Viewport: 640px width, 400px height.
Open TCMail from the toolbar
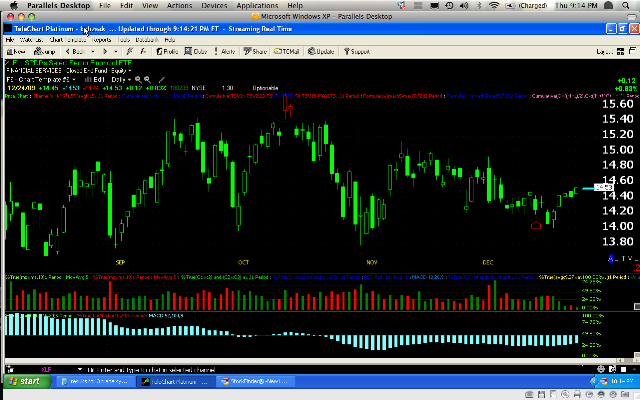click(287, 51)
